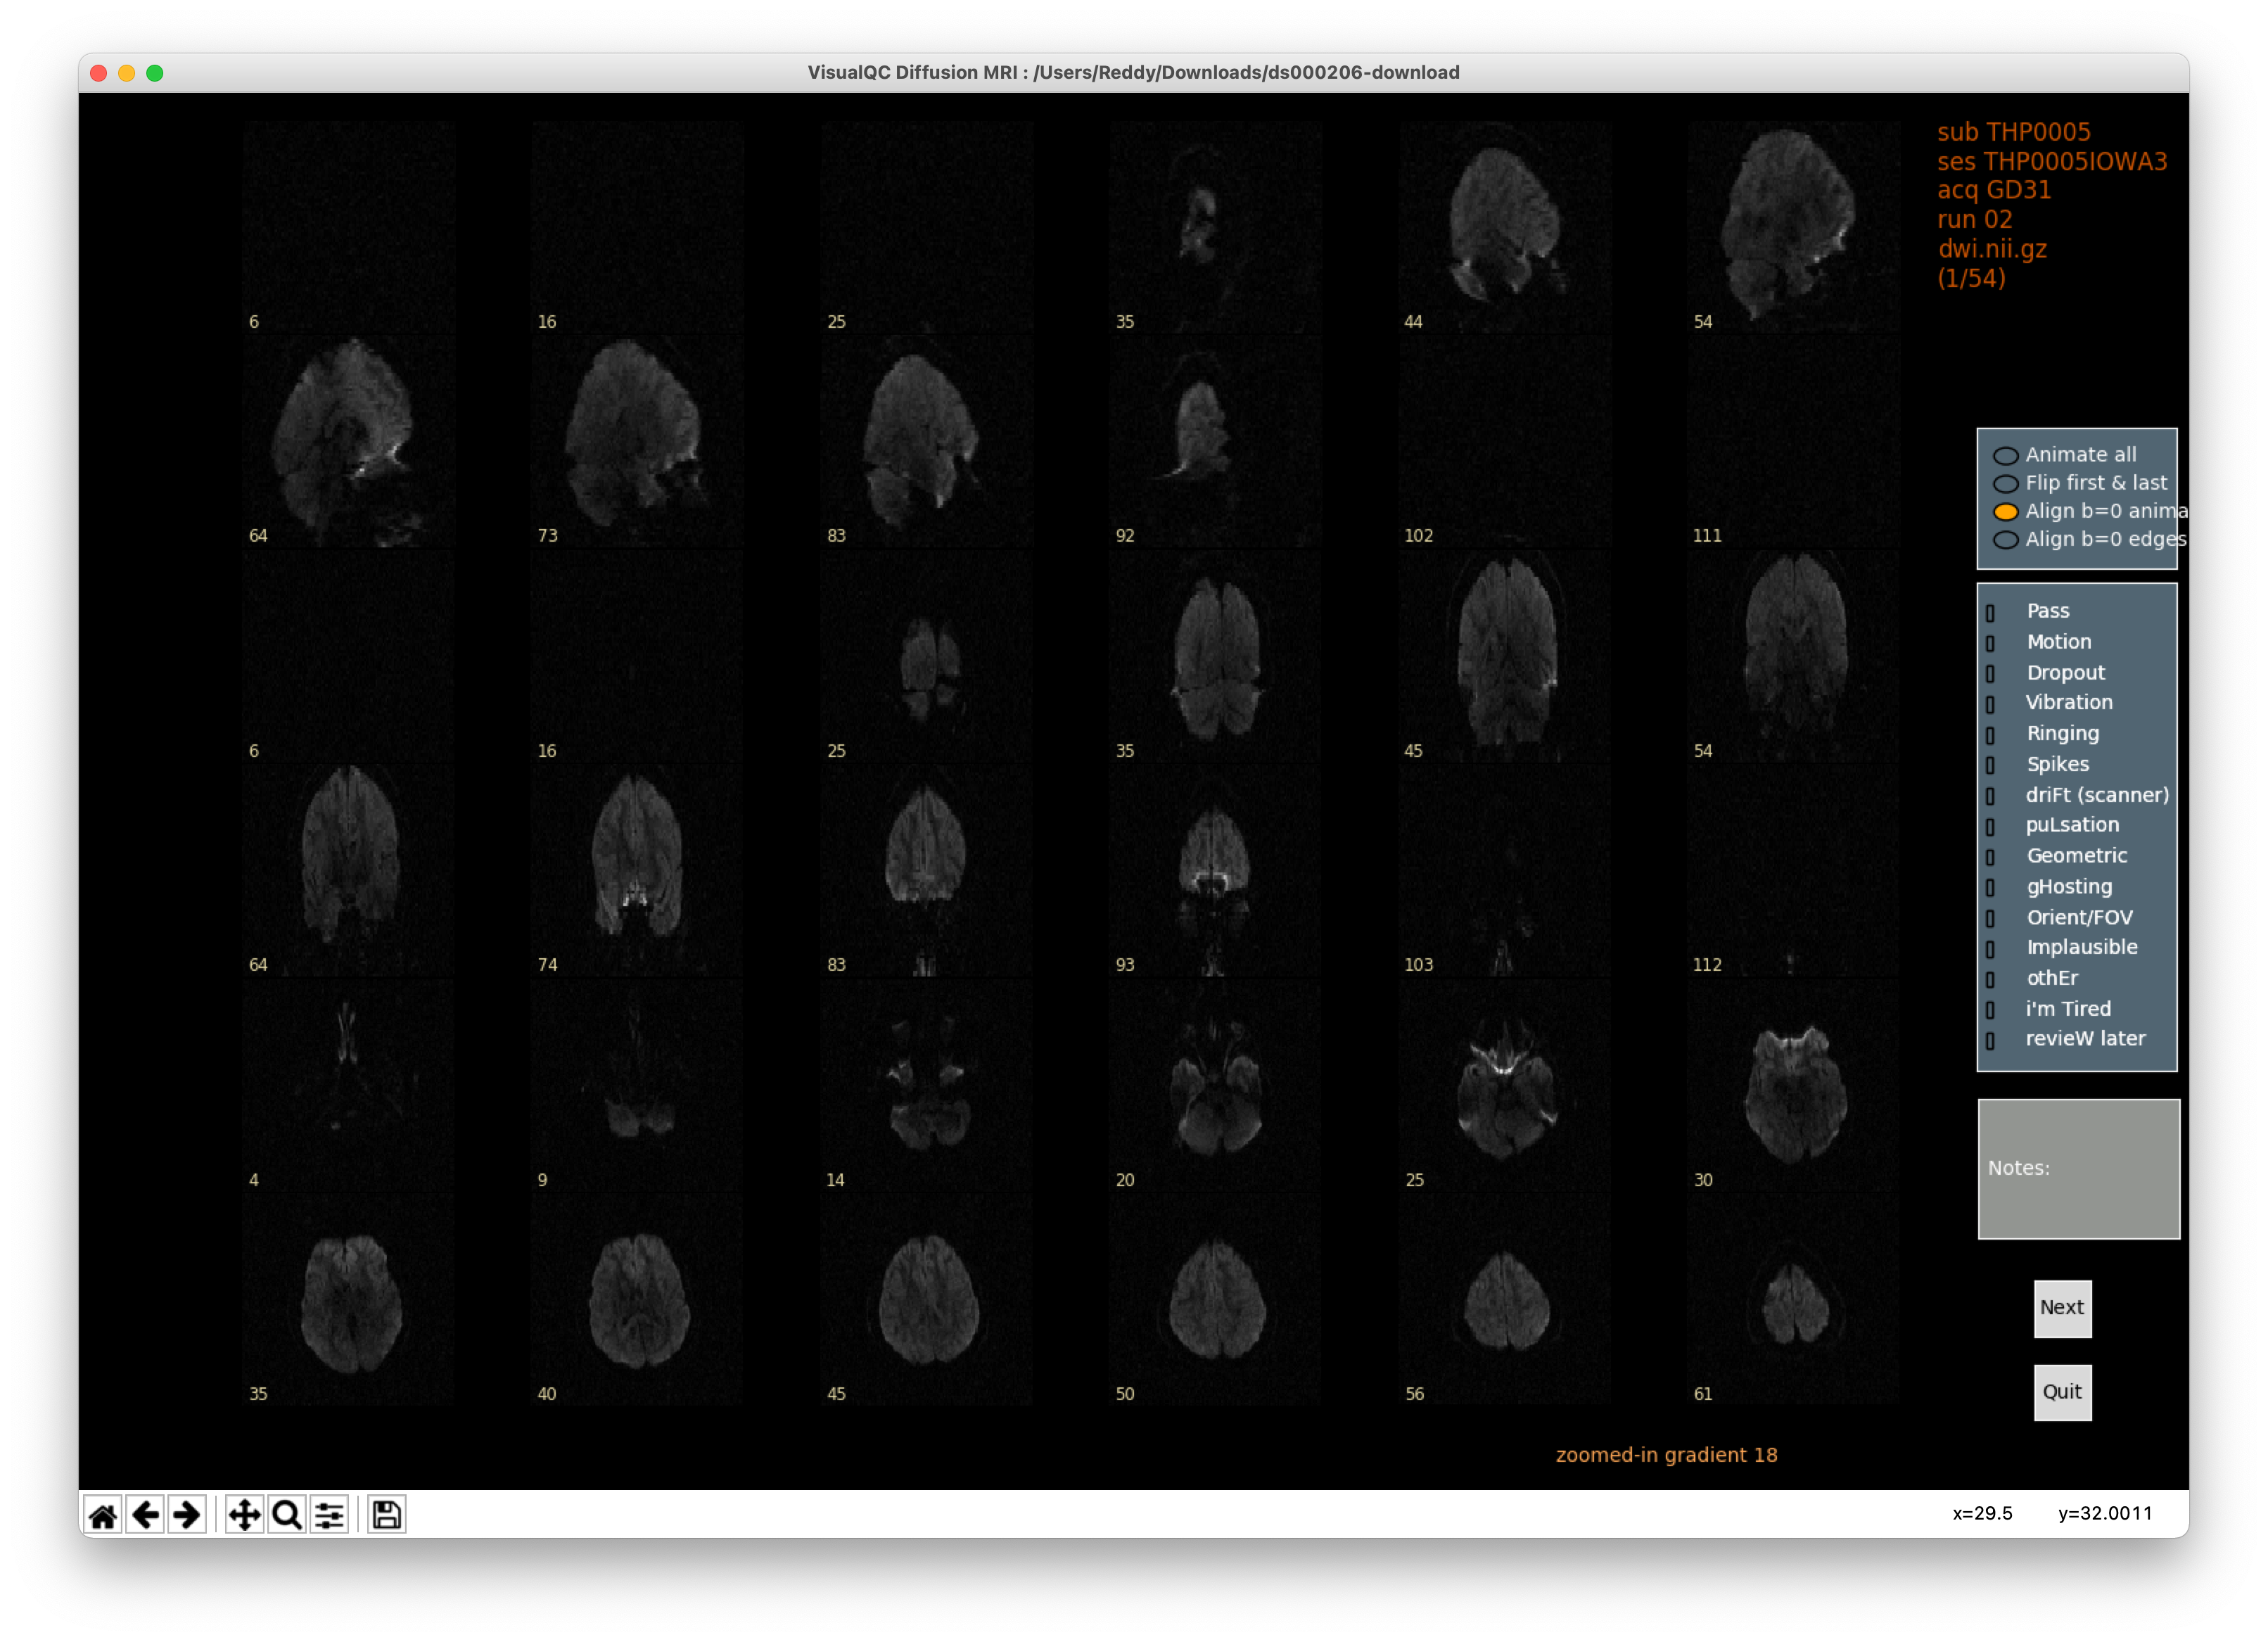Check the revieW later box

click(1990, 1040)
